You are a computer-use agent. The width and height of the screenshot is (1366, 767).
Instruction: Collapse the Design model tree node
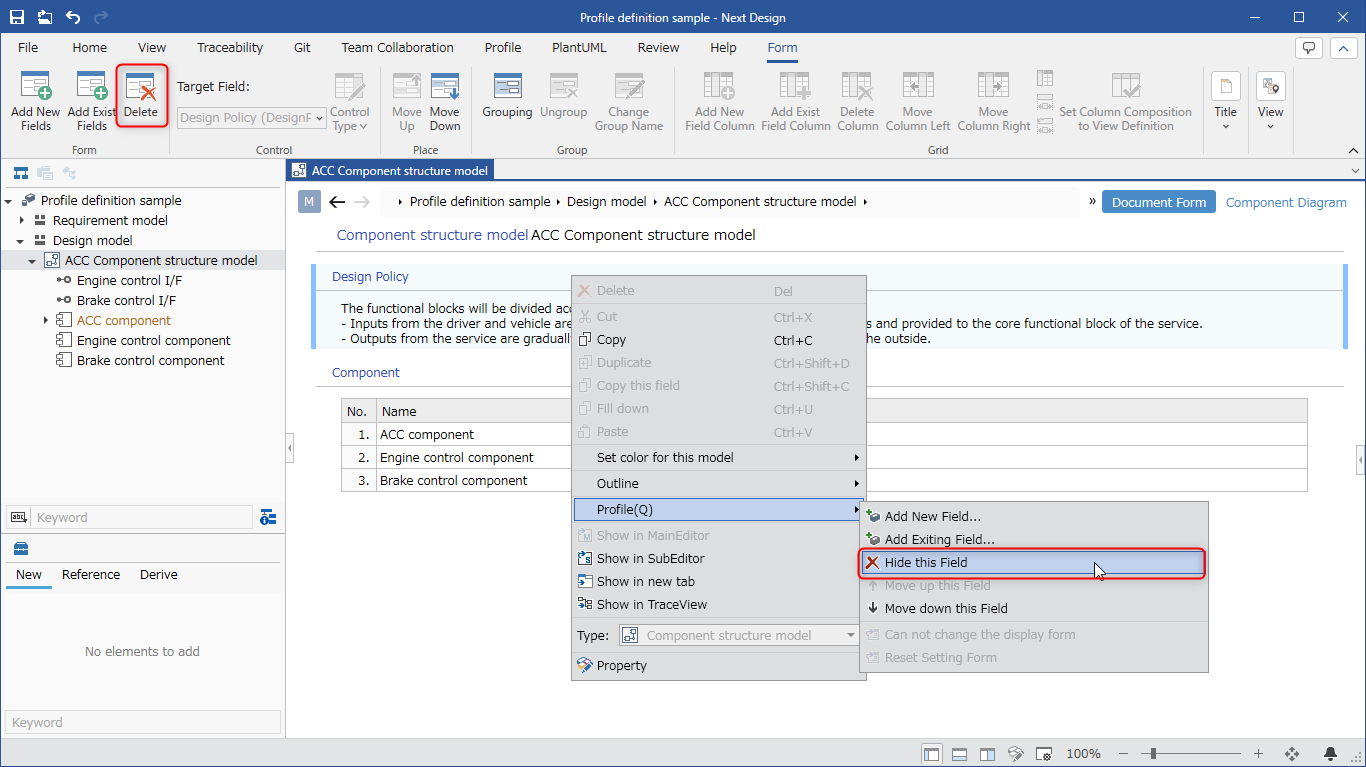[21, 240]
